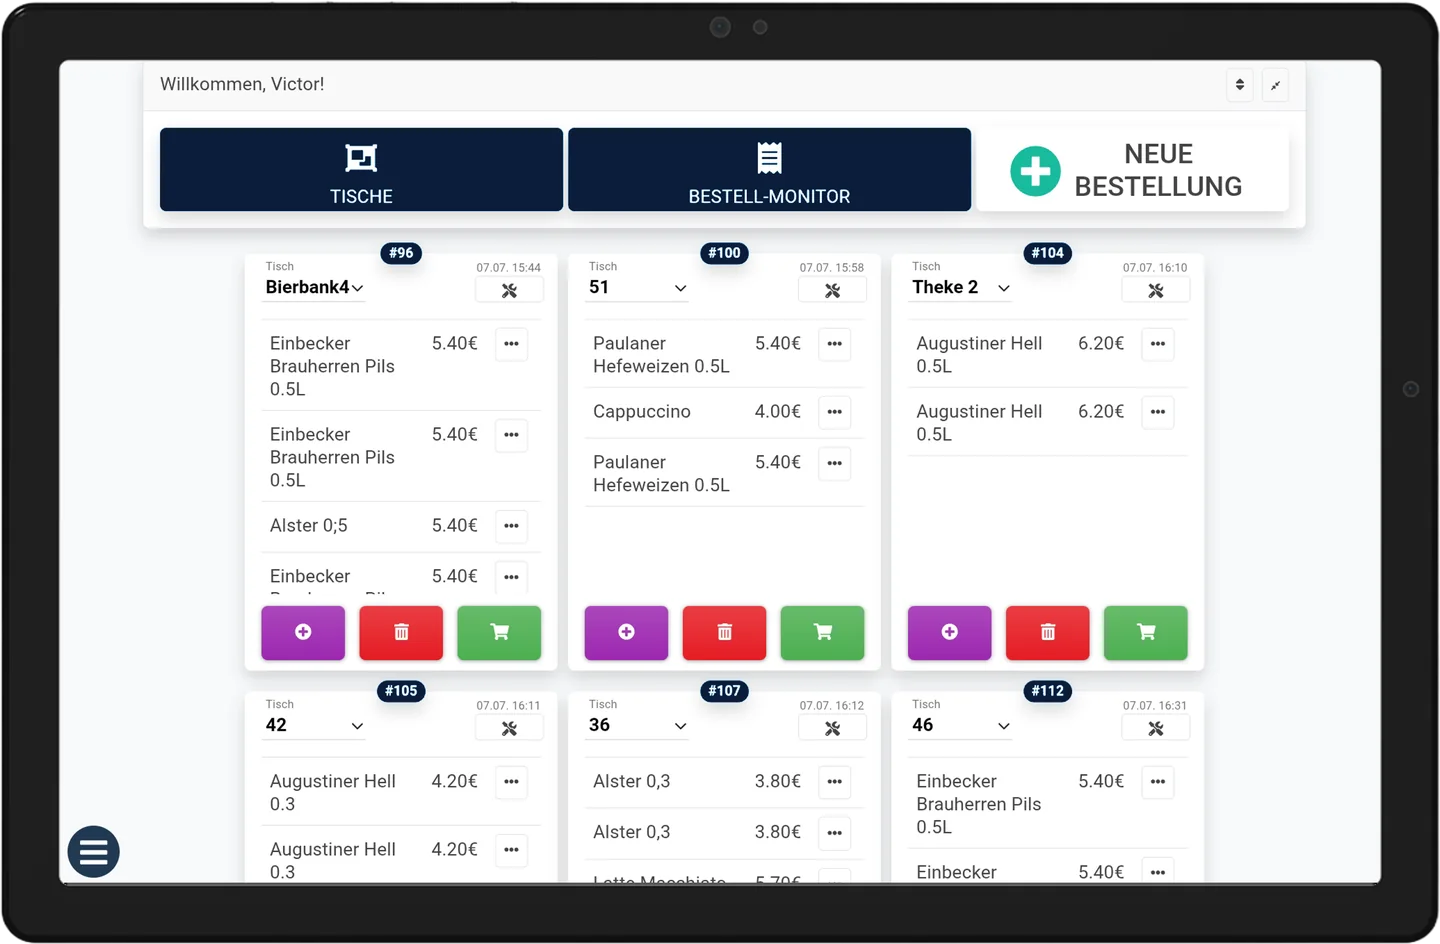
Task: Click timestamp '07.07. 15:44' on order #96
Action: [x=508, y=268]
